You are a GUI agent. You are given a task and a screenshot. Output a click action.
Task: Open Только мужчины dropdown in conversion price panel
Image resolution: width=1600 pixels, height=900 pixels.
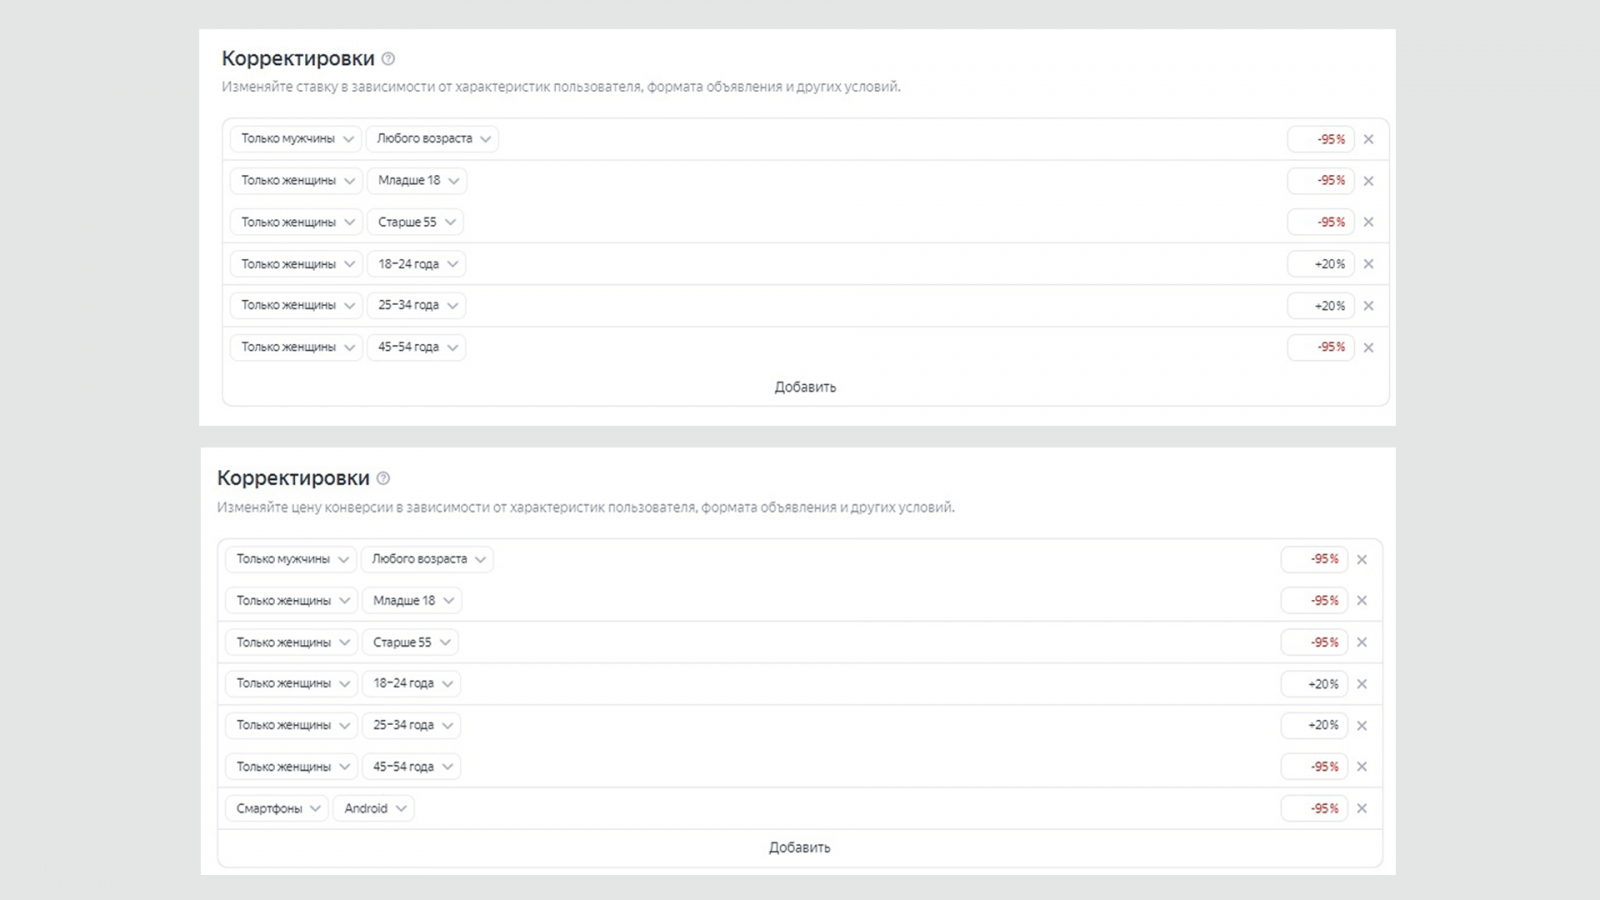click(x=290, y=559)
